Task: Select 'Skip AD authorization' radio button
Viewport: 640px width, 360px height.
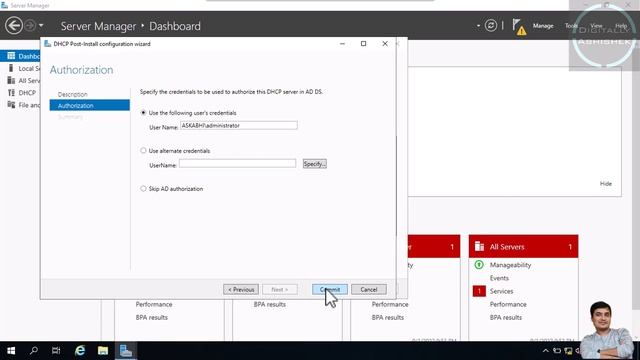Action: pyautogui.click(x=143, y=189)
